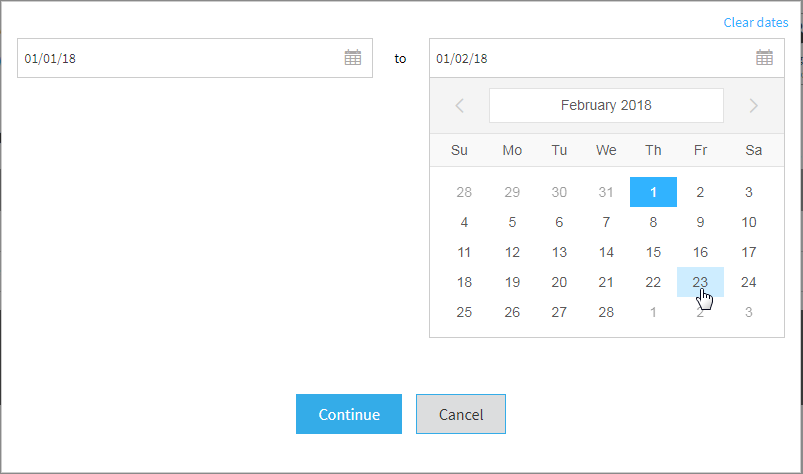Pick February 19 Monday

512,282
